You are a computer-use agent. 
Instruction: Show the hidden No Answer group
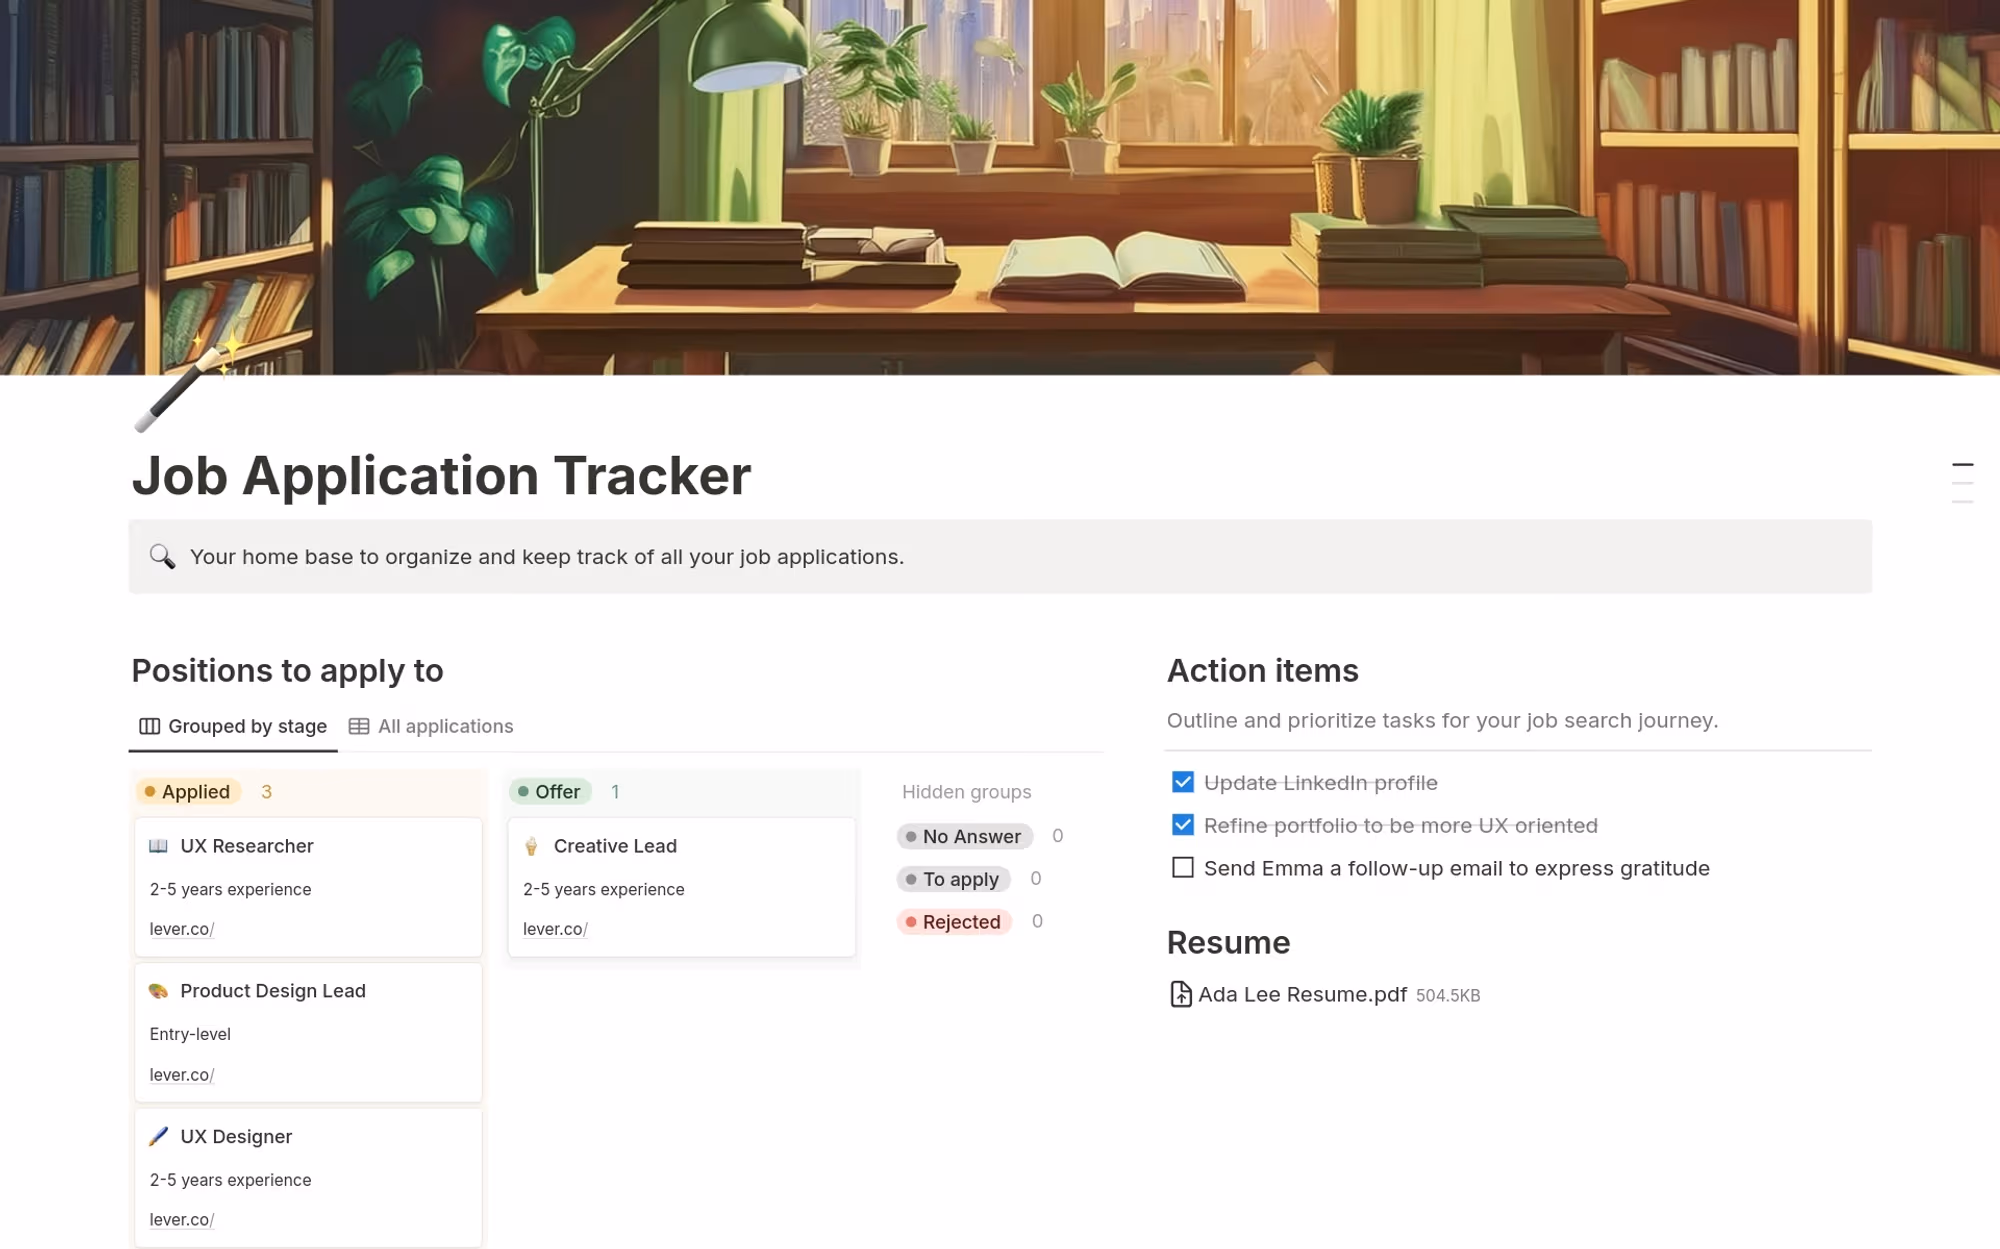click(x=964, y=836)
